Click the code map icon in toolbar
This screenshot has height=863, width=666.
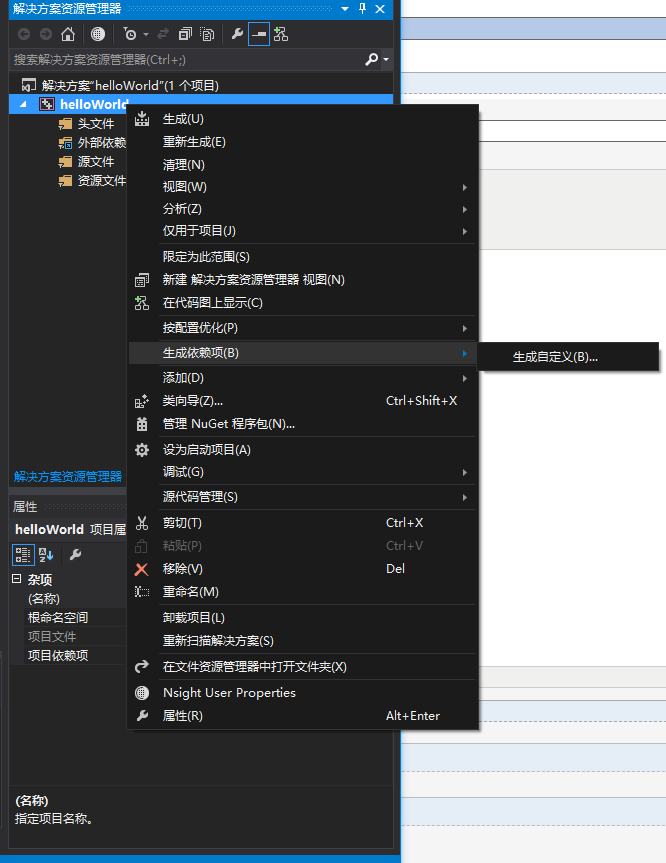click(x=281, y=34)
